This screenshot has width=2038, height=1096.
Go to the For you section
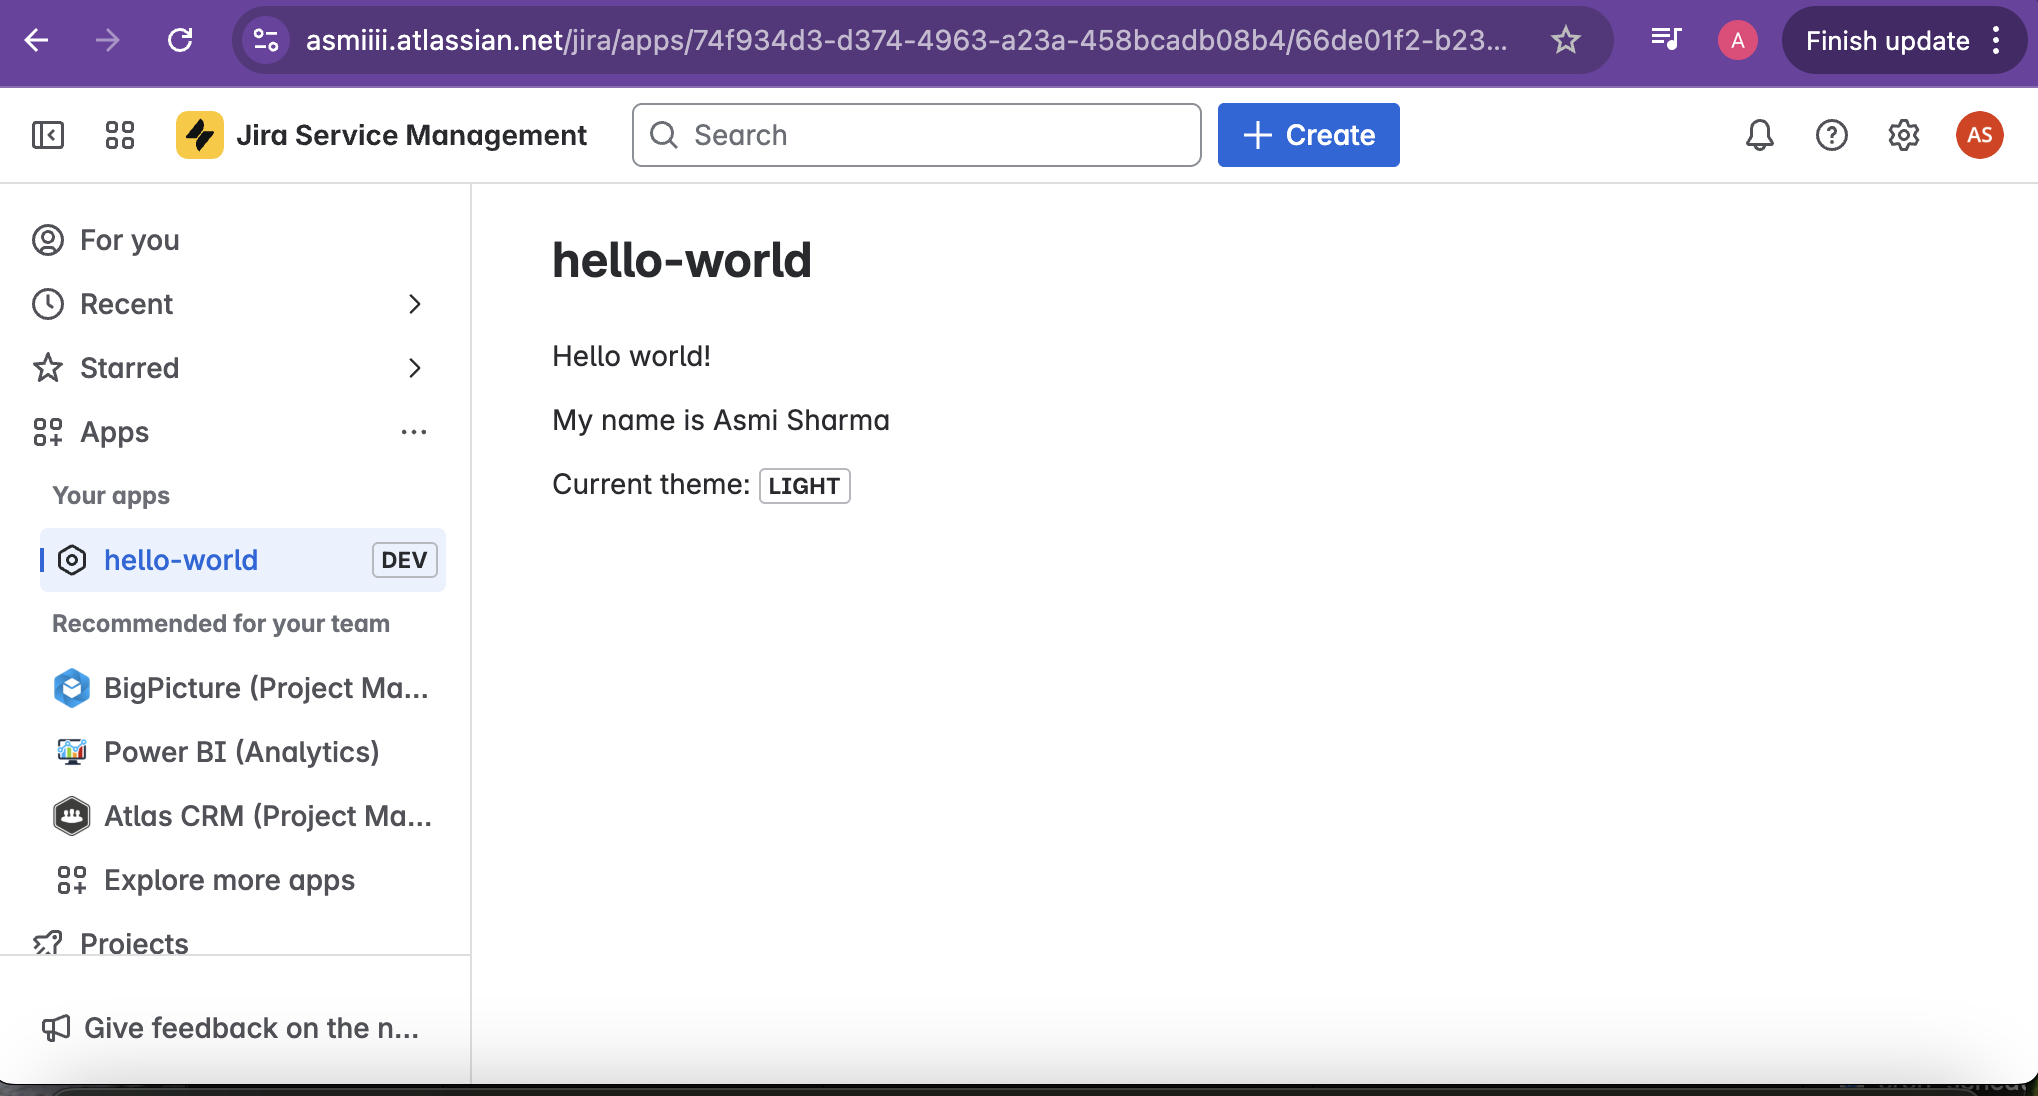[130, 240]
